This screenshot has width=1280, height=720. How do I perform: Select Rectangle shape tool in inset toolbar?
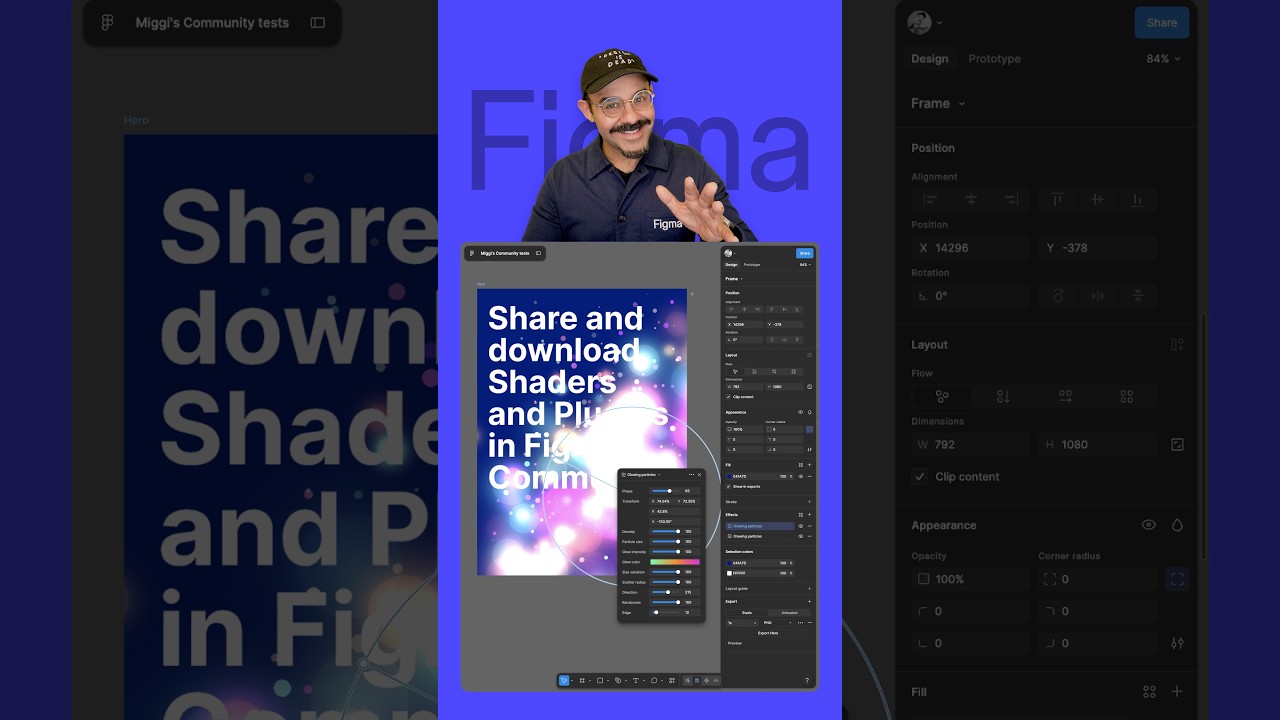pos(600,680)
